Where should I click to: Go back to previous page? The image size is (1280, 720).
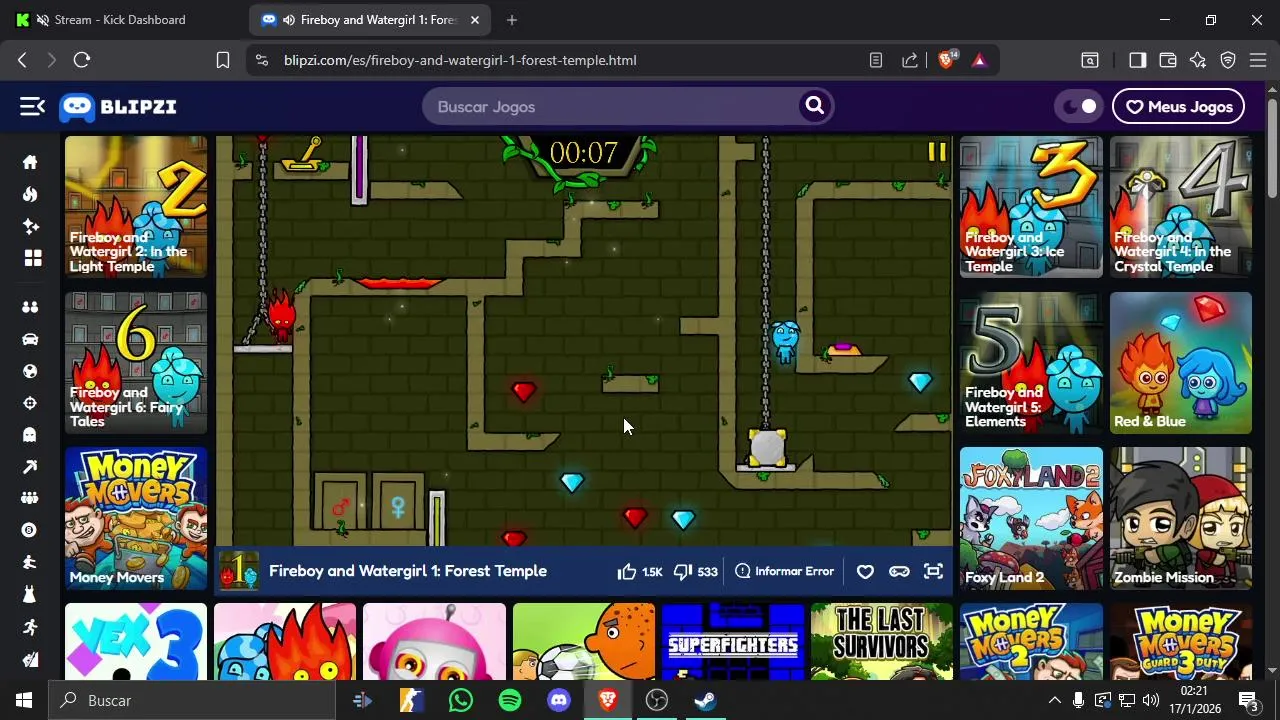pos(22,60)
